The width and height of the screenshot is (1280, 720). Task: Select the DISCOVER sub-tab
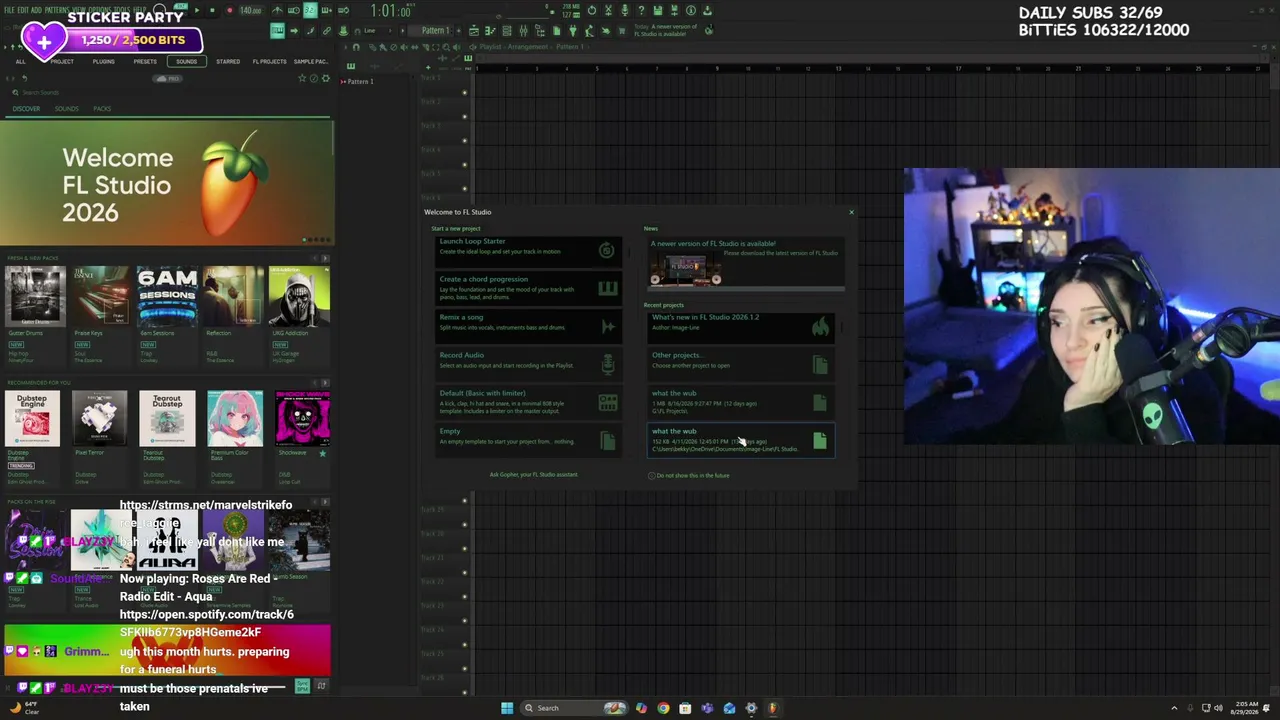point(27,108)
